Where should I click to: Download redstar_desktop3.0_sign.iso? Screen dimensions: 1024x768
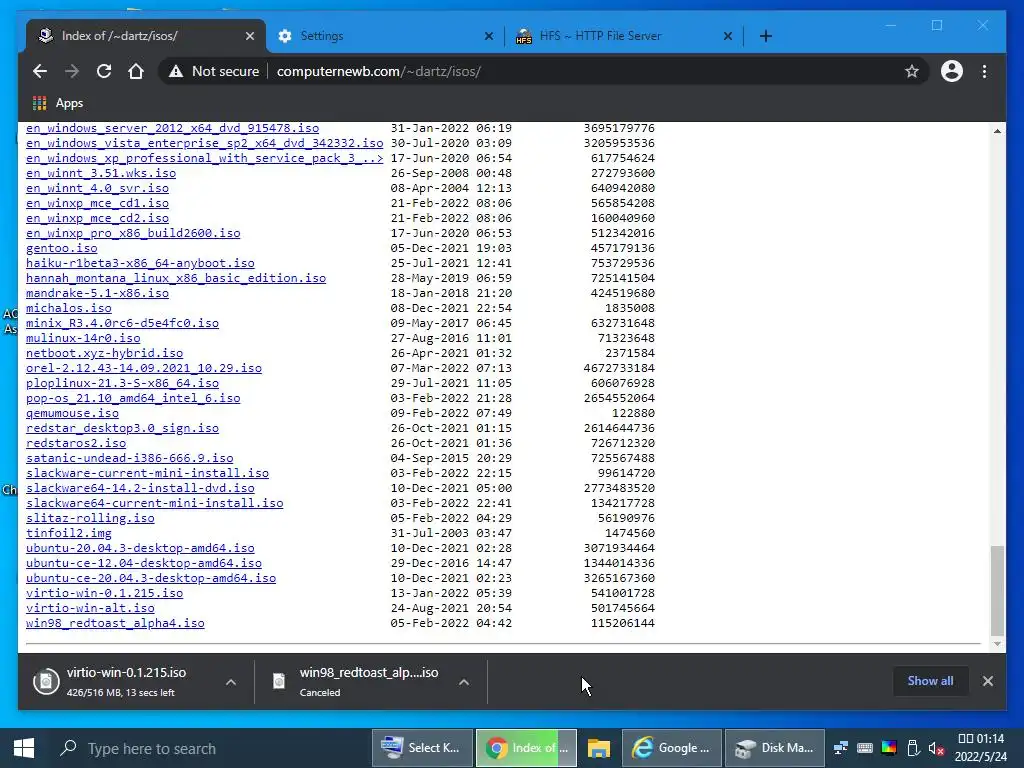122,428
